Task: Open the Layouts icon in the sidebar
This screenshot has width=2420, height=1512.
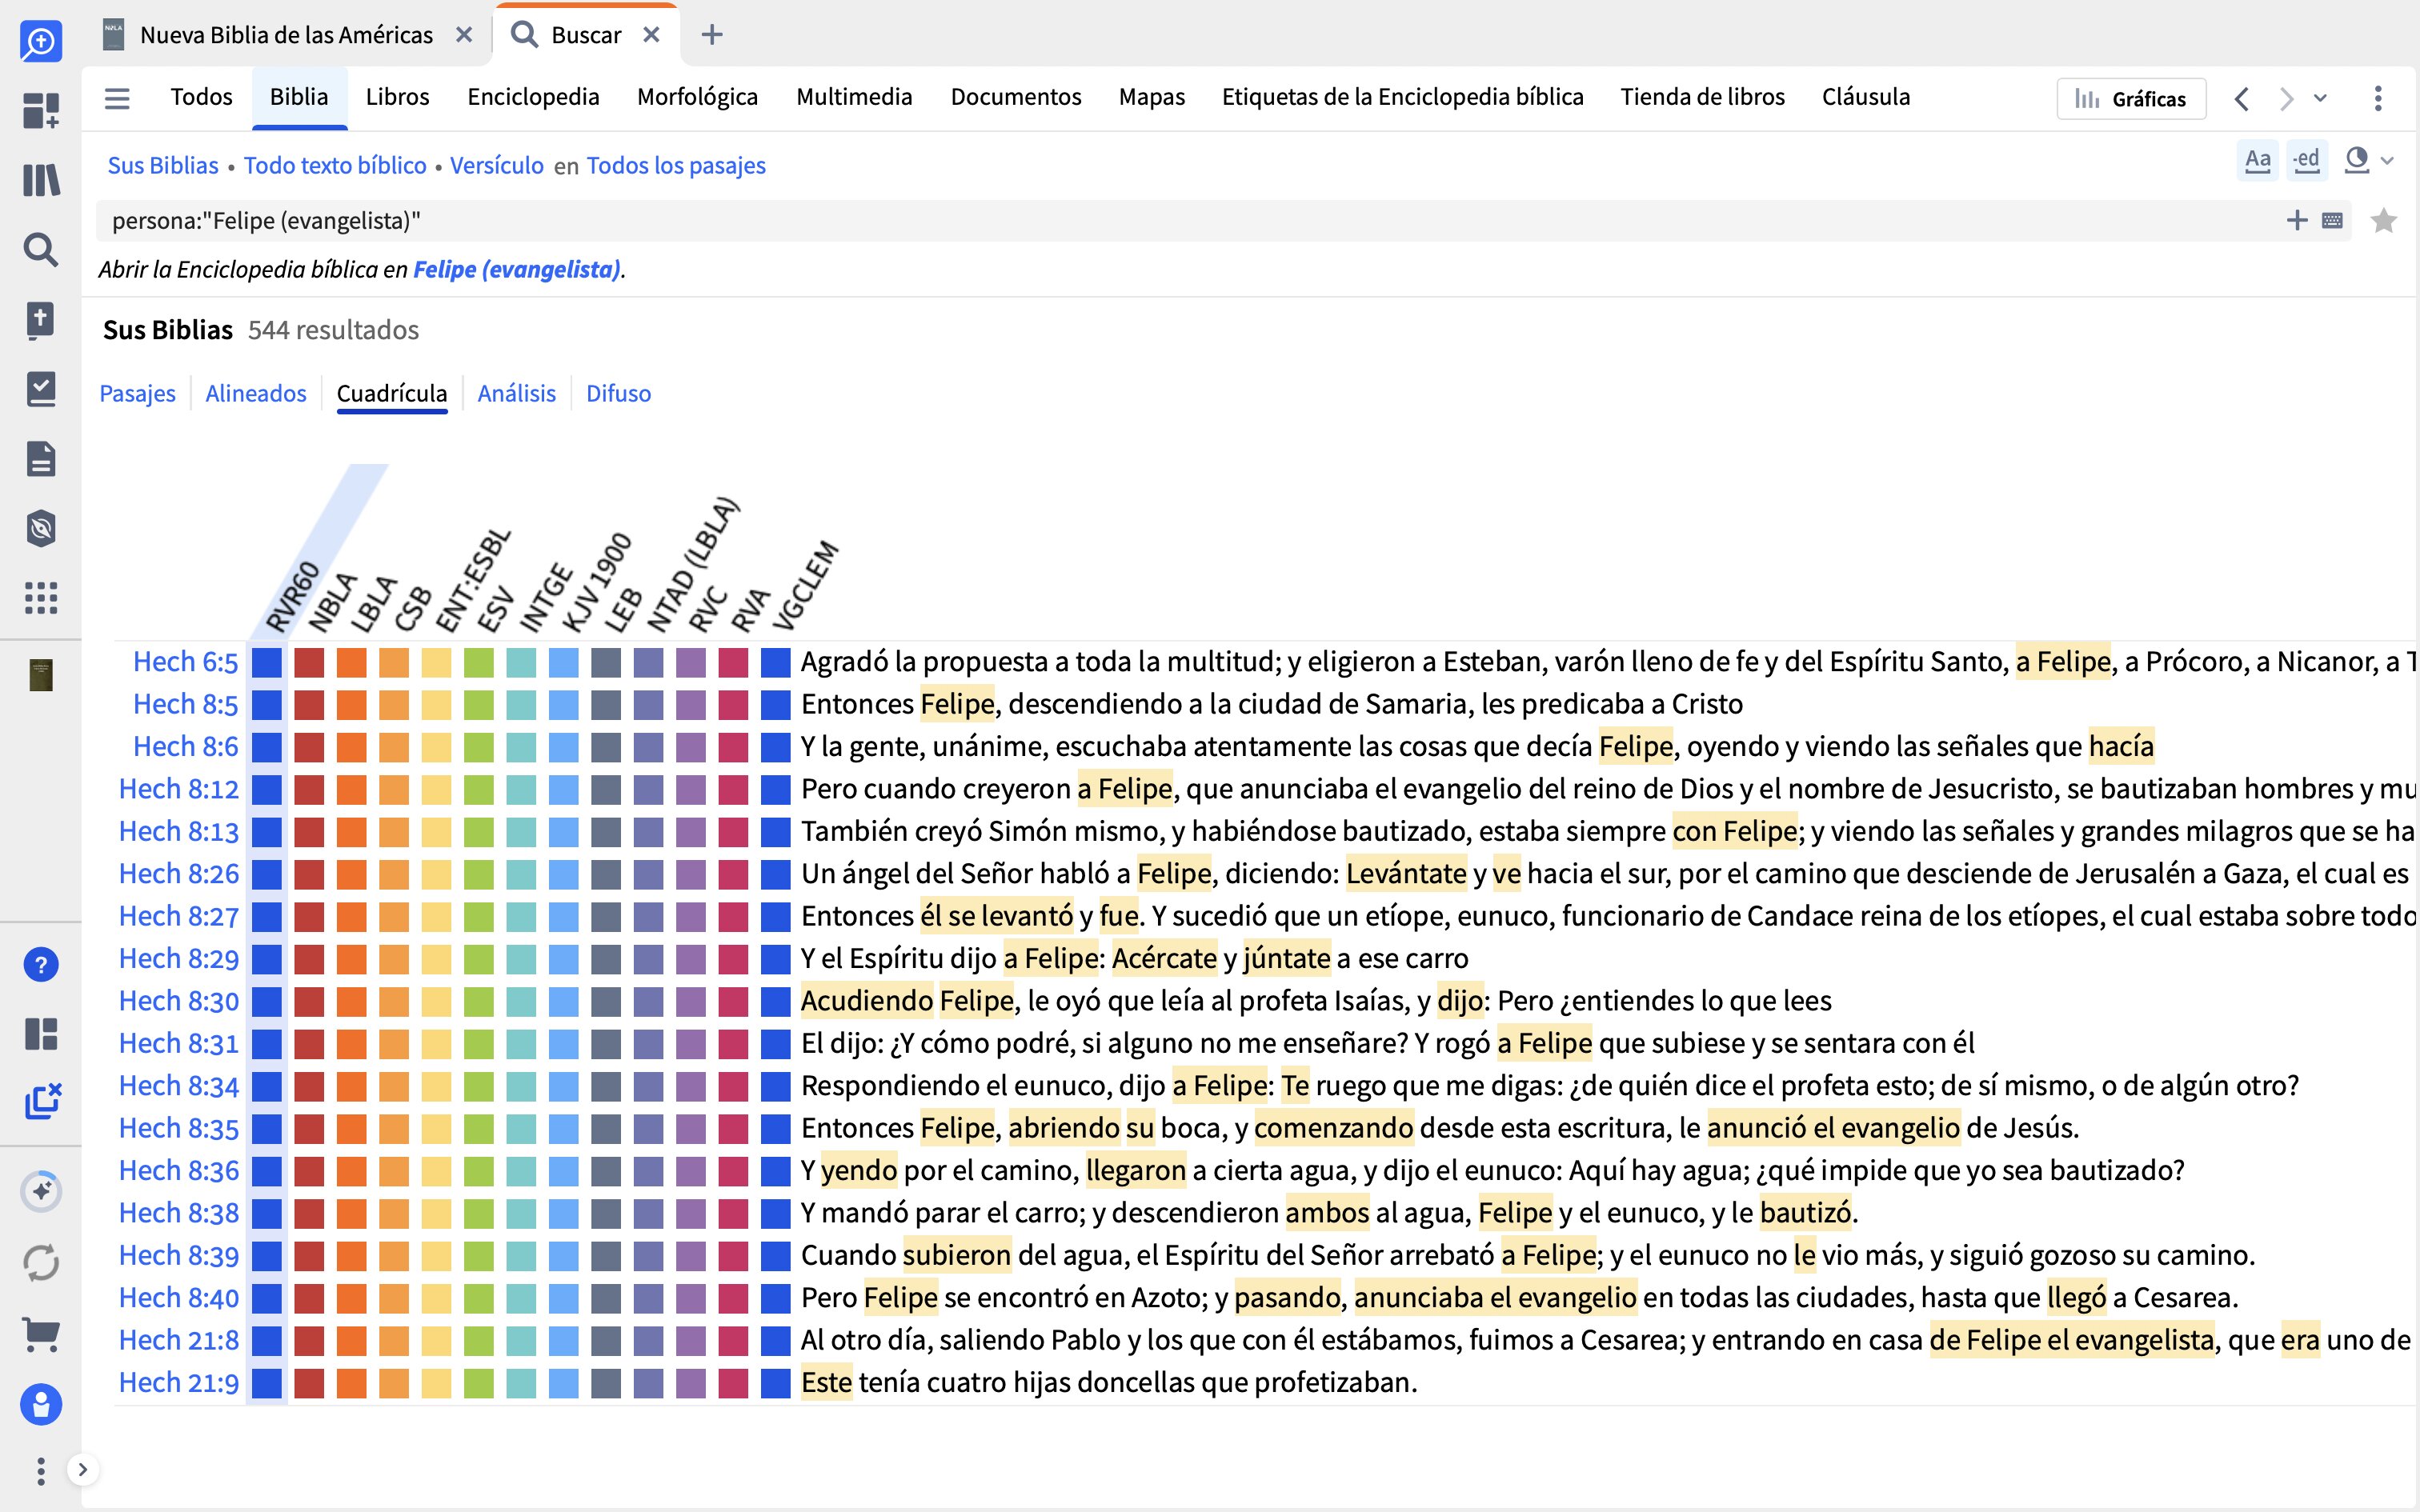Action: click(x=41, y=1034)
